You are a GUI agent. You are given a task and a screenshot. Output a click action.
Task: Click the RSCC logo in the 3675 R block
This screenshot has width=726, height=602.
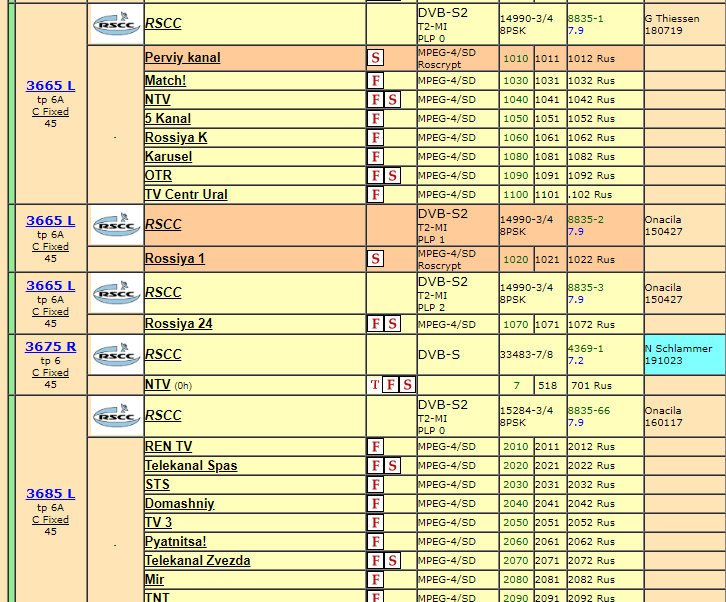[x=117, y=355]
